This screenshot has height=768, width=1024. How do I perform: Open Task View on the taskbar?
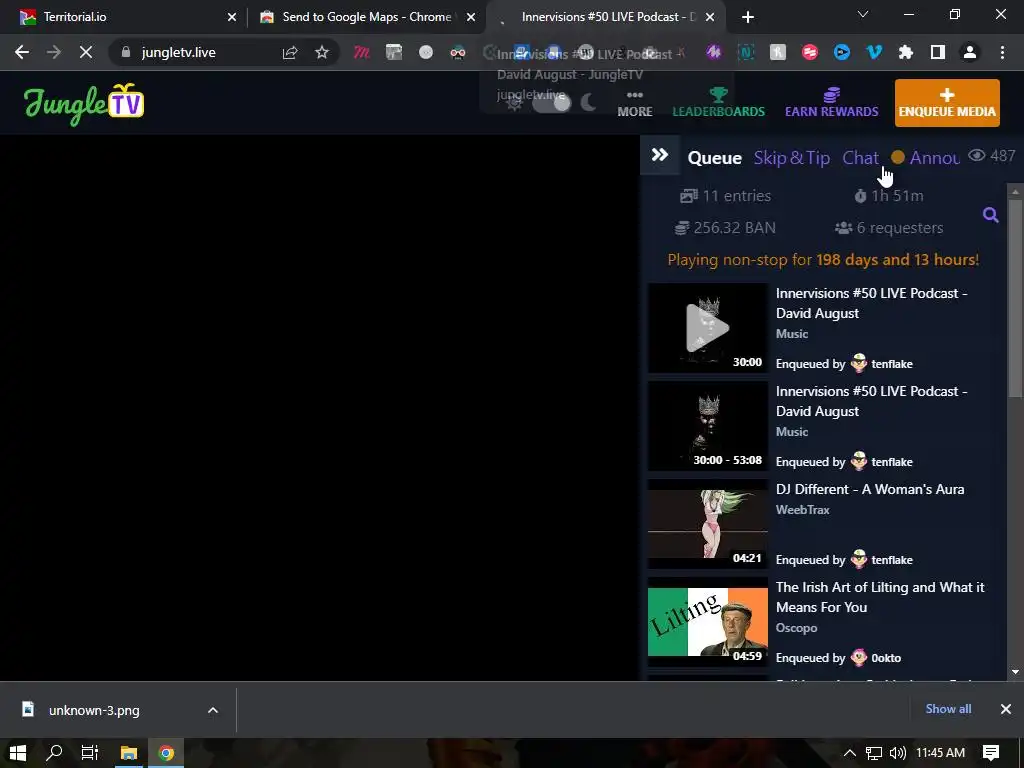90,753
